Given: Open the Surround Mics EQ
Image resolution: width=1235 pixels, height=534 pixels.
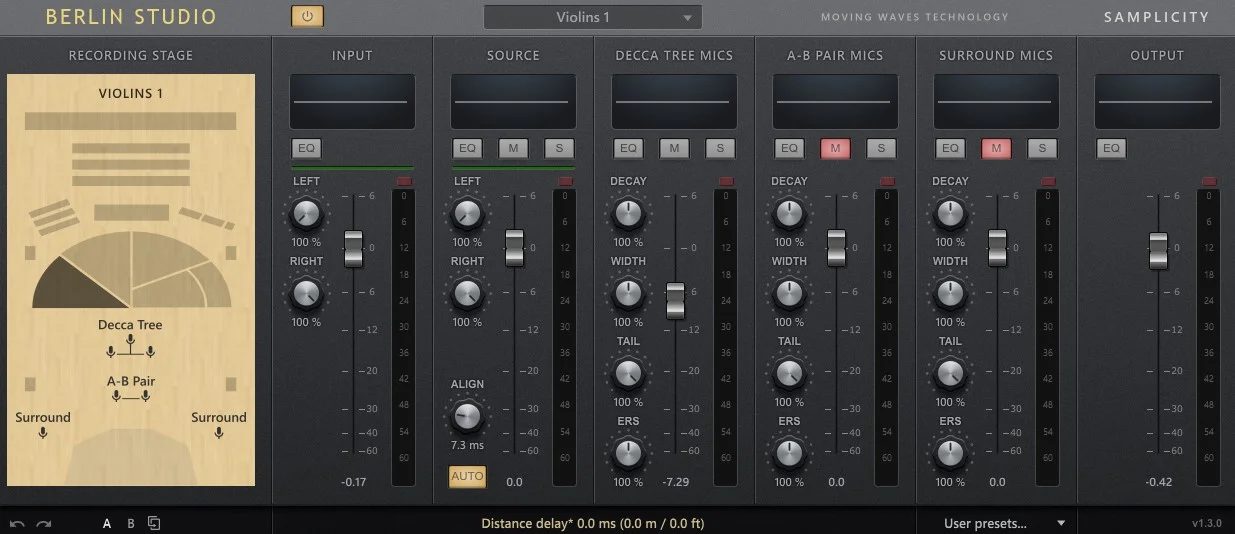Looking at the screenshot, I should 950,148.
